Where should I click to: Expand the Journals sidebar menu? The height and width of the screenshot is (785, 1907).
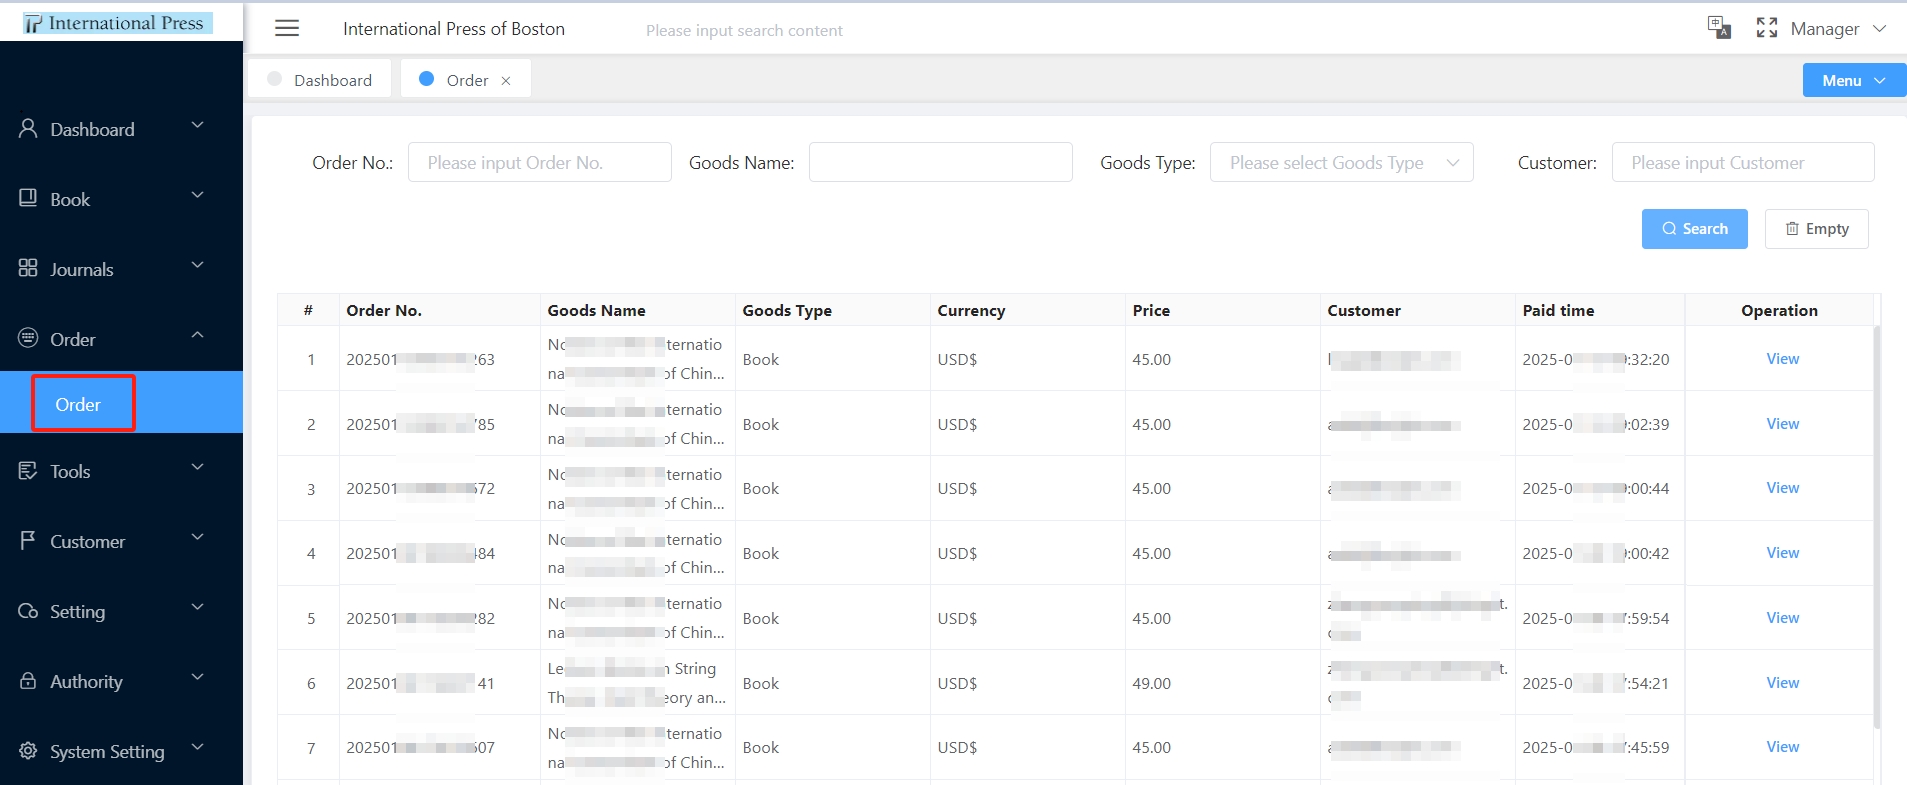point(197,265)
